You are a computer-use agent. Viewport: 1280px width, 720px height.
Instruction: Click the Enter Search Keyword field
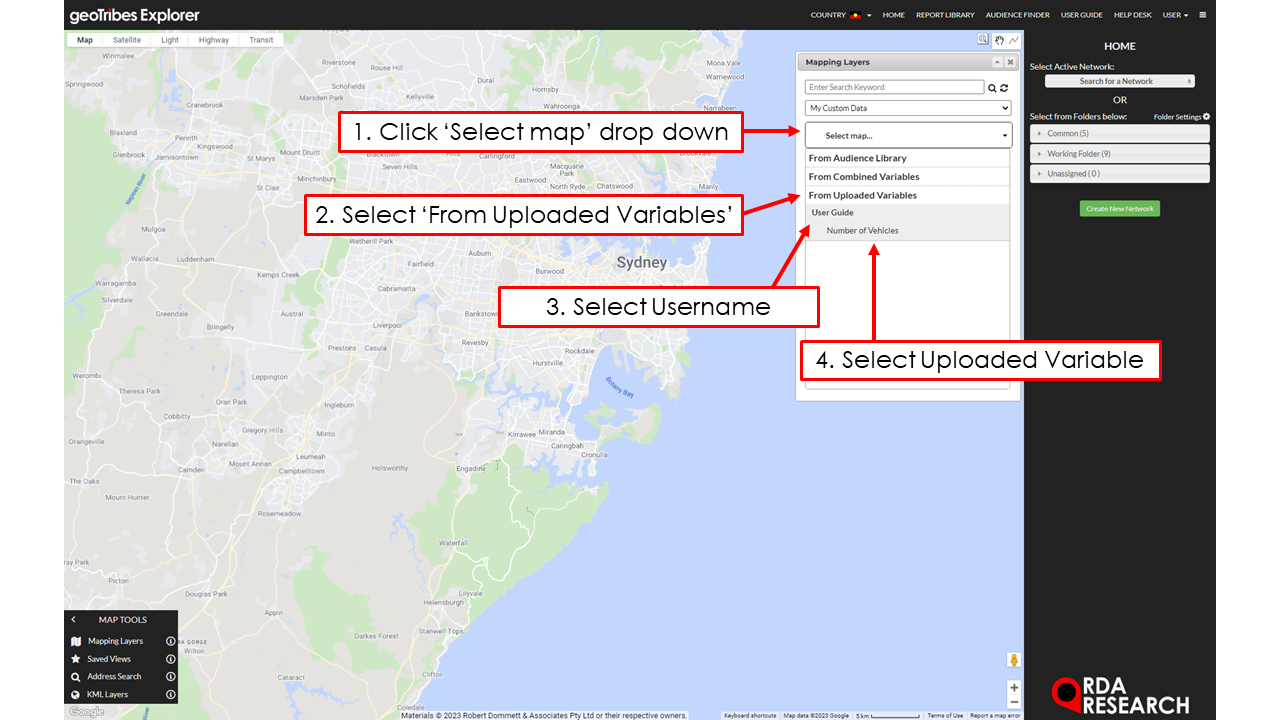click(x=895, y=88)
